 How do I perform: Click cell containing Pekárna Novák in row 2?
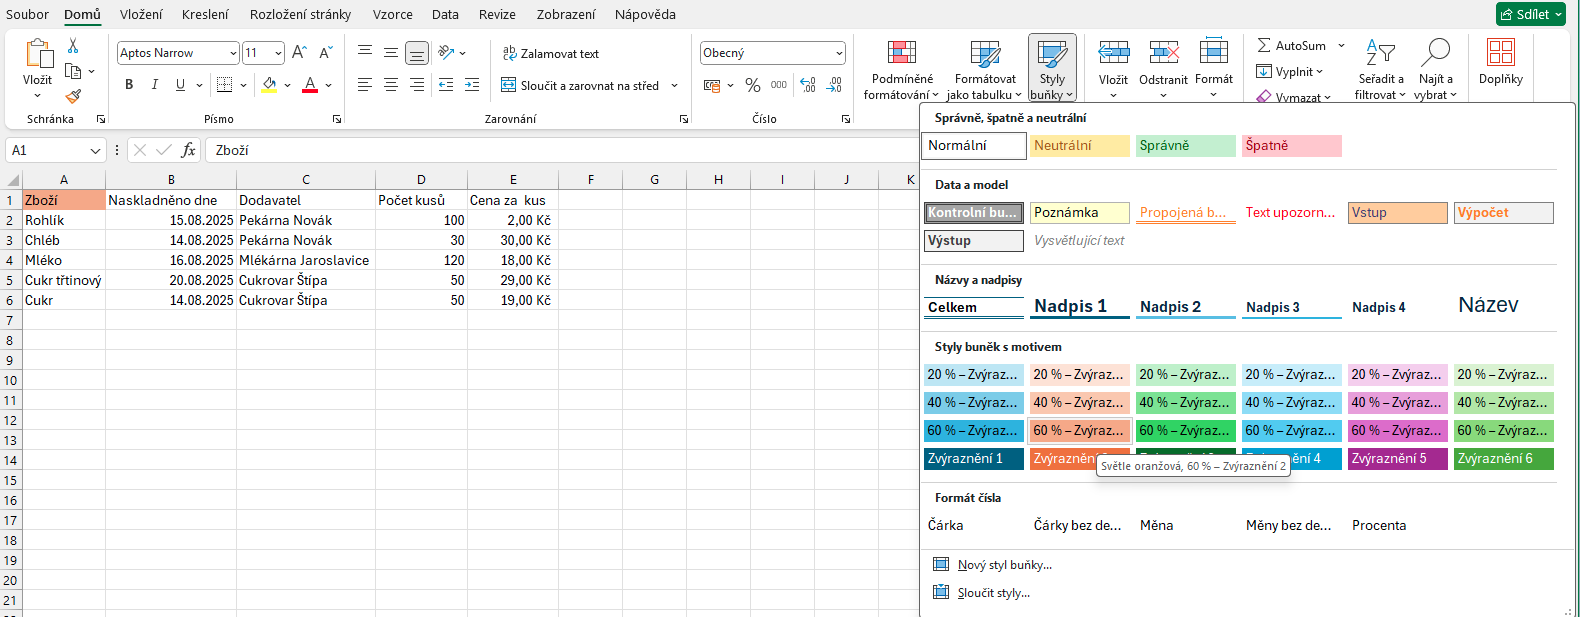click(306, 220)
